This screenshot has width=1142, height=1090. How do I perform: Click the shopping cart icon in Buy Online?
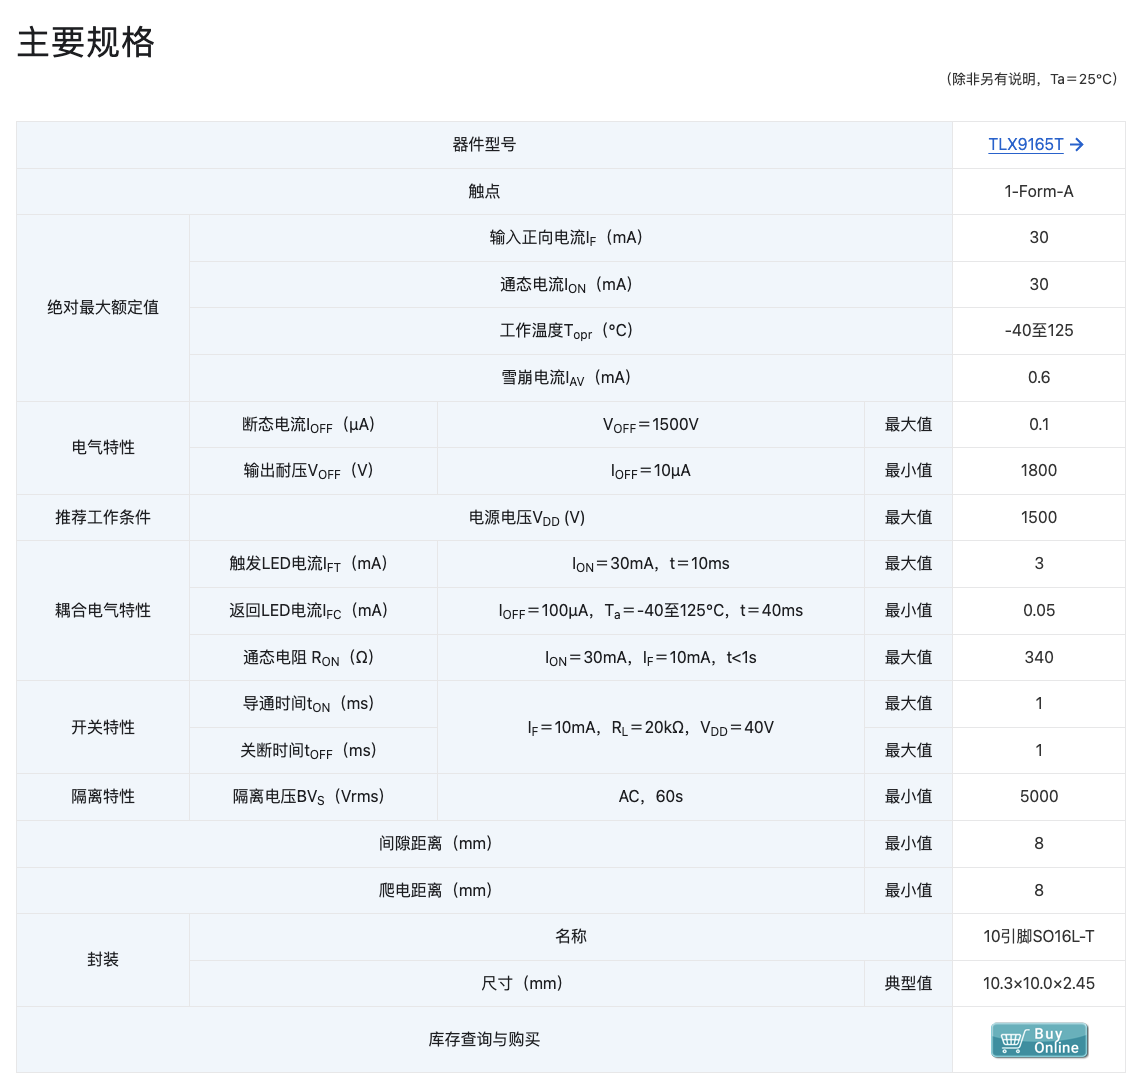point(1011,1041)
